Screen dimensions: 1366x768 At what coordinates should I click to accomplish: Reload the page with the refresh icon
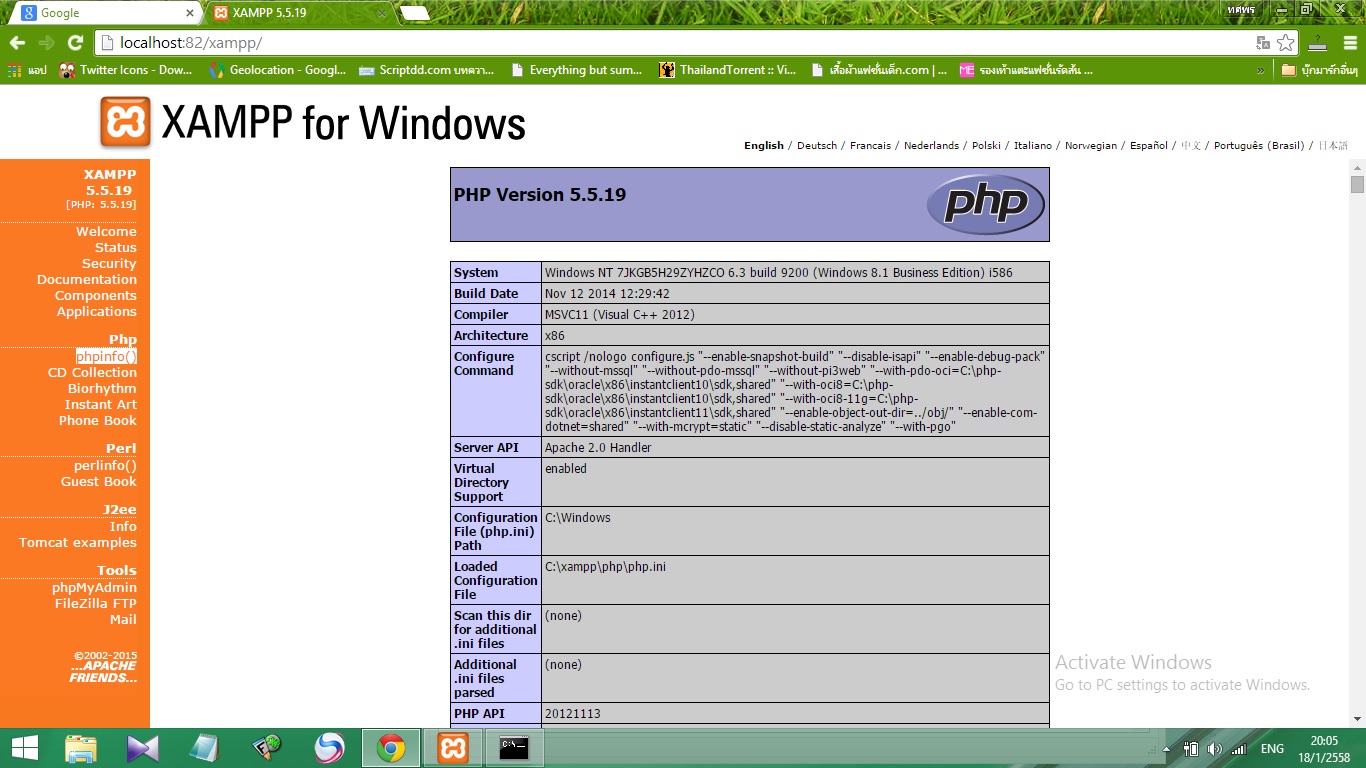[75, 43]
